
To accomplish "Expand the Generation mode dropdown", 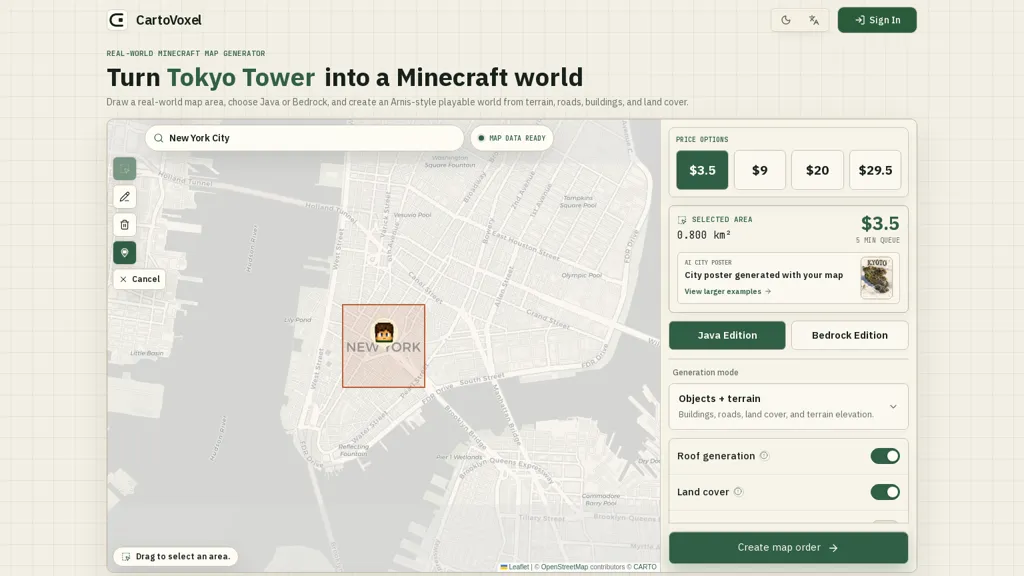I will 788,406.
